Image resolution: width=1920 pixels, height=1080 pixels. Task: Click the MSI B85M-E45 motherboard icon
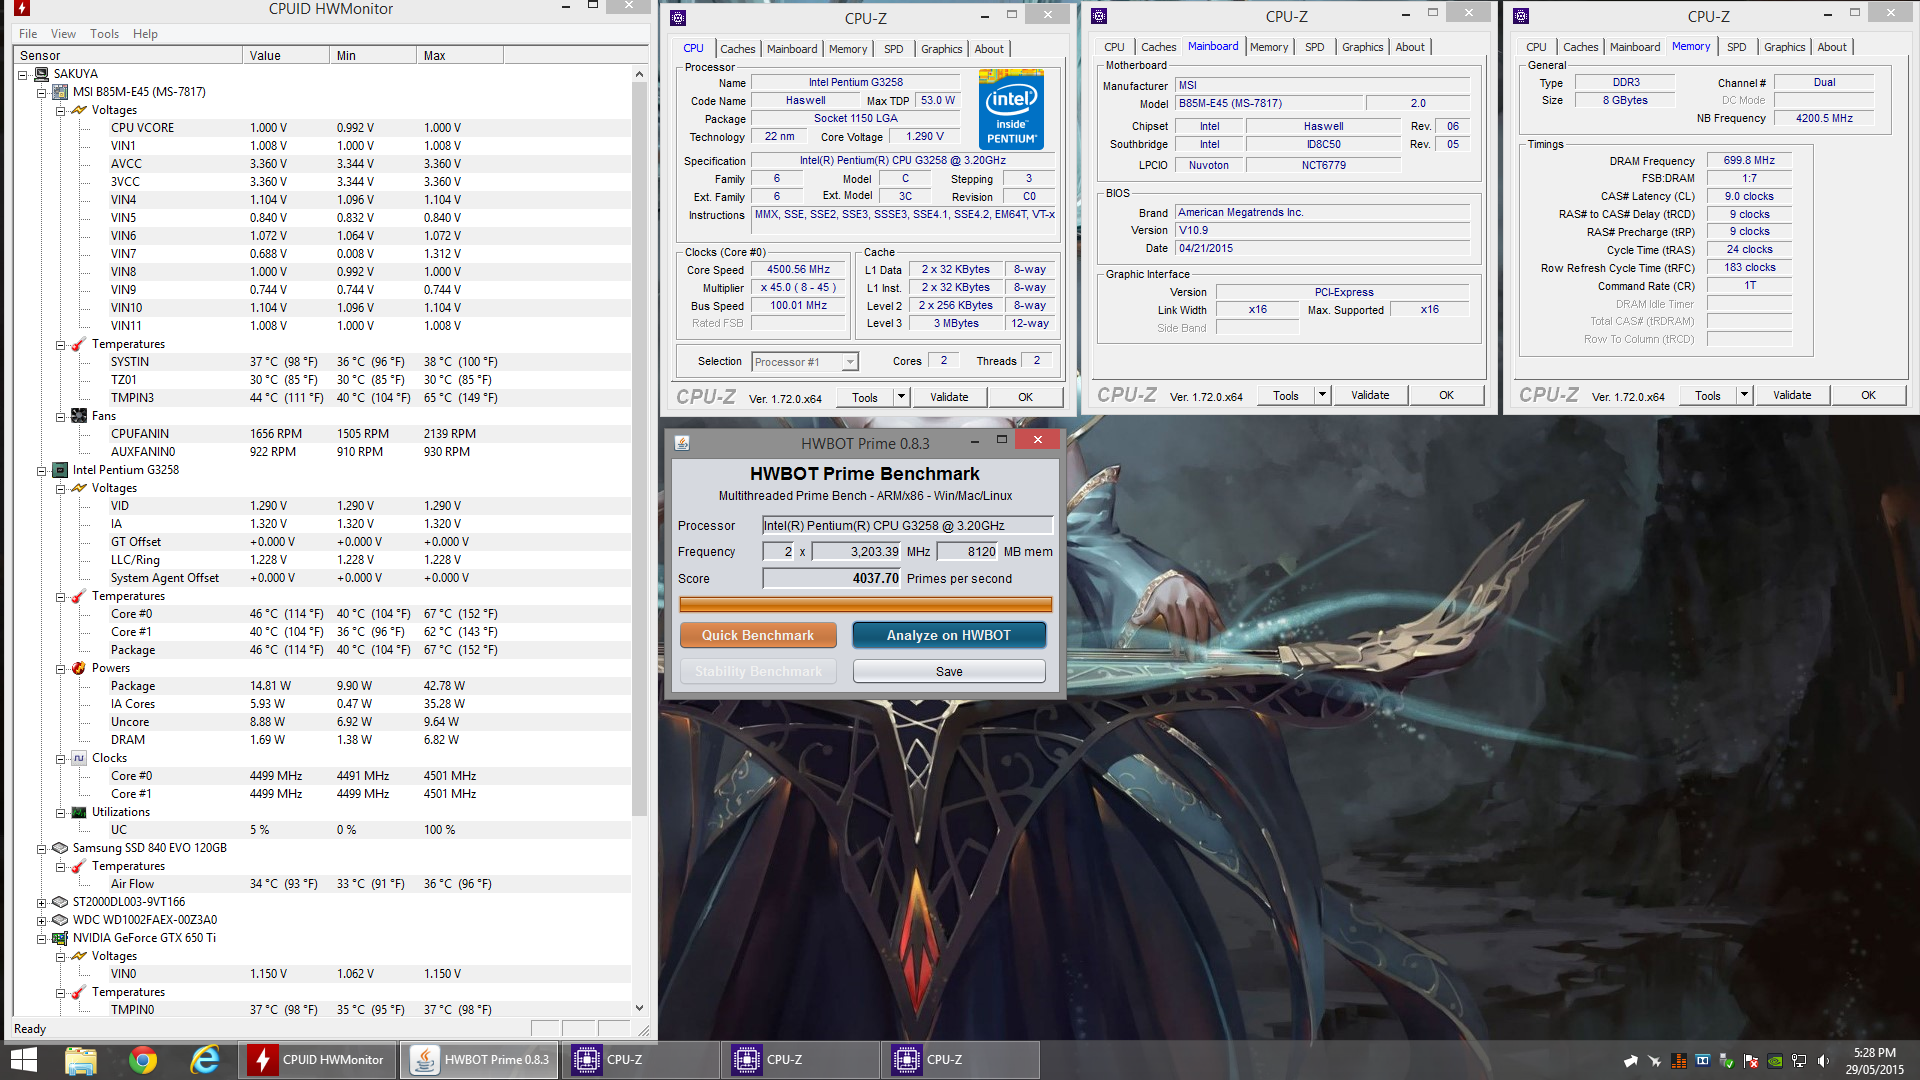[x=60, y=92]
